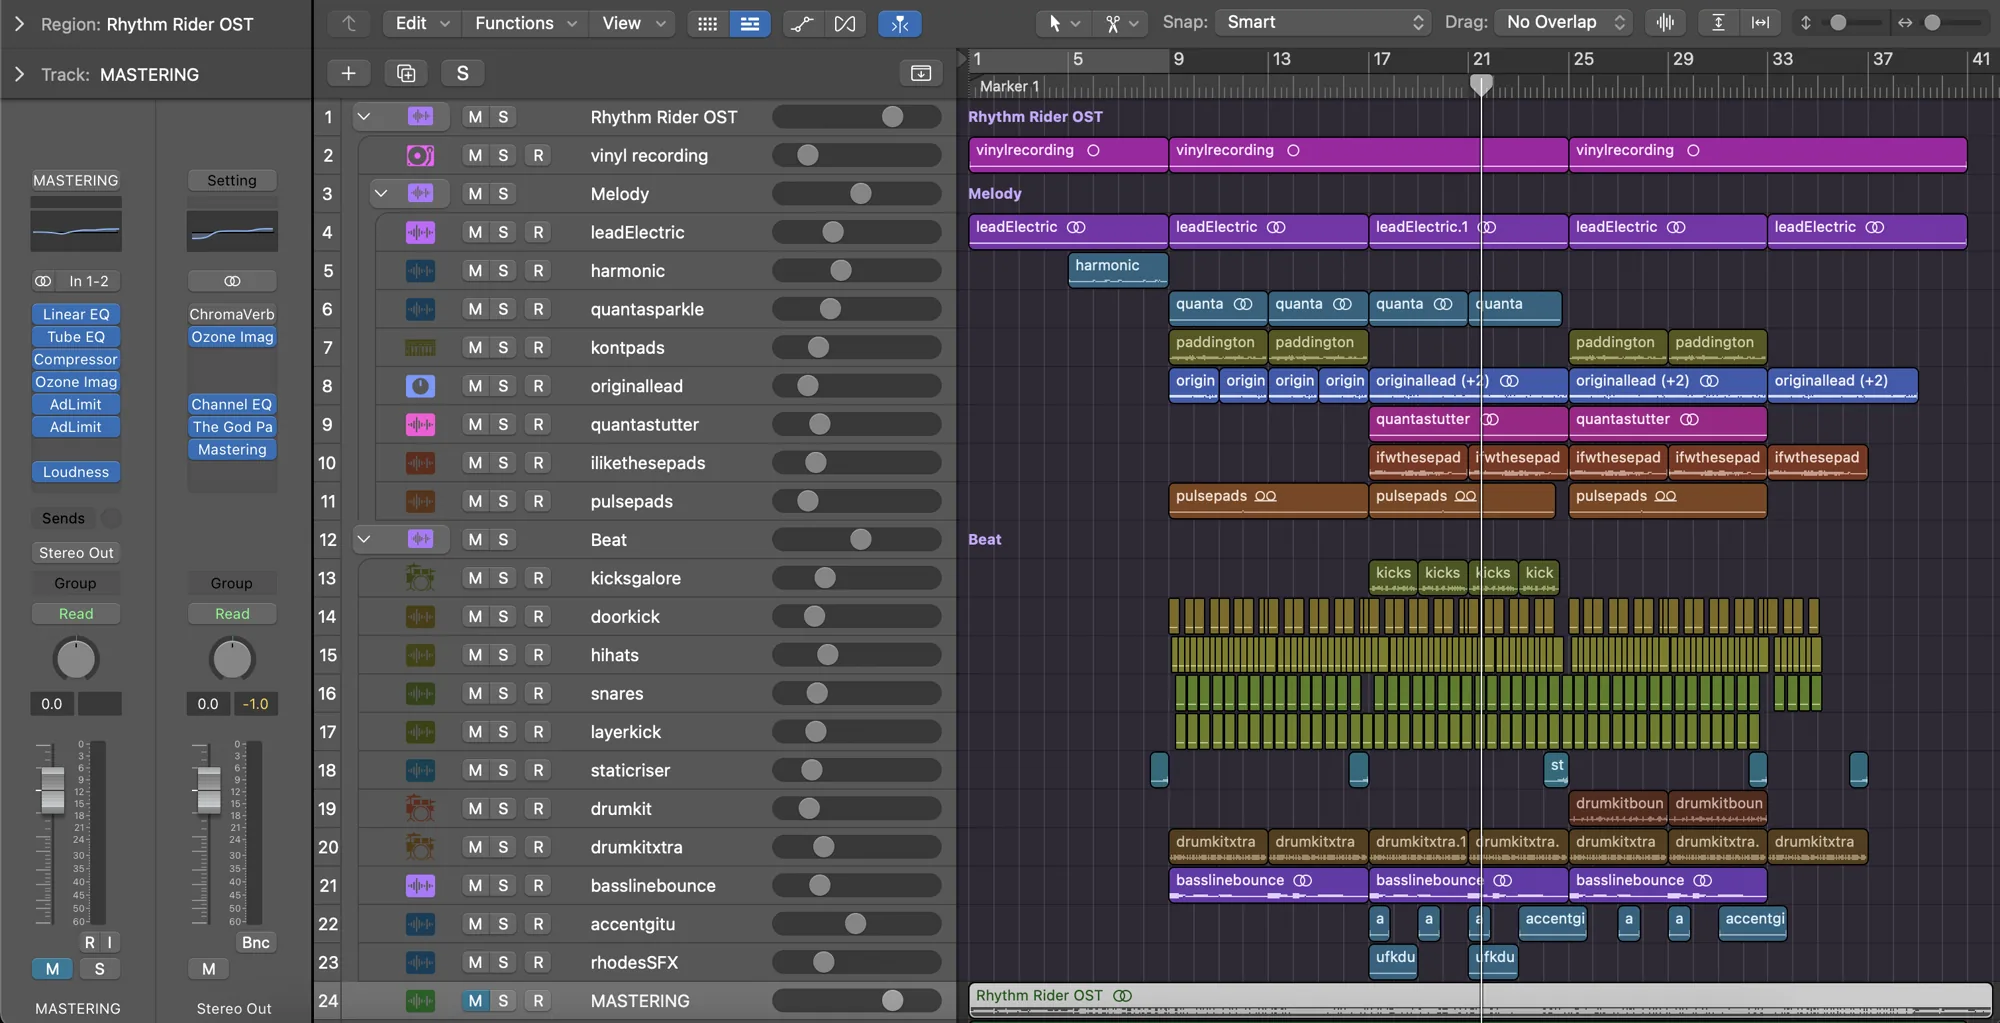The width and height of the screenshot is (2000, 1023).
Task: Record-enable the snares track
Action: pos(538,693)
